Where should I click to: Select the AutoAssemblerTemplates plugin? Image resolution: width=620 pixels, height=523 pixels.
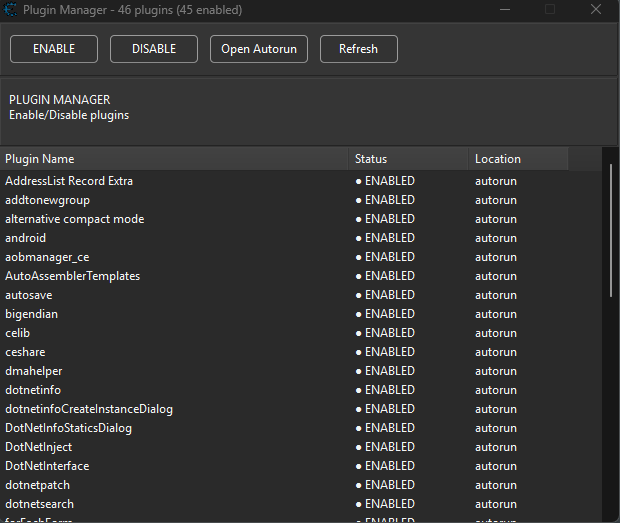(x=301, y=276)
